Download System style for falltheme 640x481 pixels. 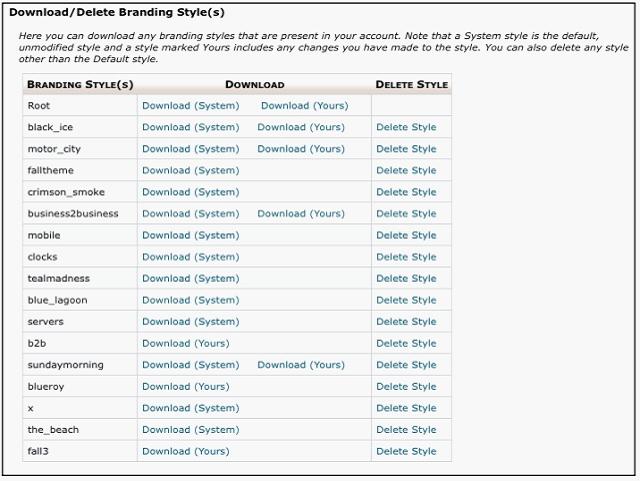(190, 170)
